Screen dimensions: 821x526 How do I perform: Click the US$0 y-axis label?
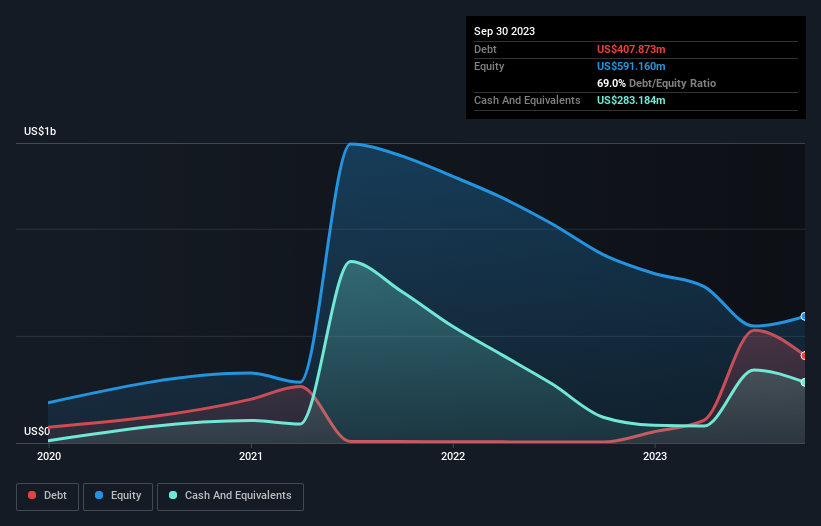click(x=37, y=431)
